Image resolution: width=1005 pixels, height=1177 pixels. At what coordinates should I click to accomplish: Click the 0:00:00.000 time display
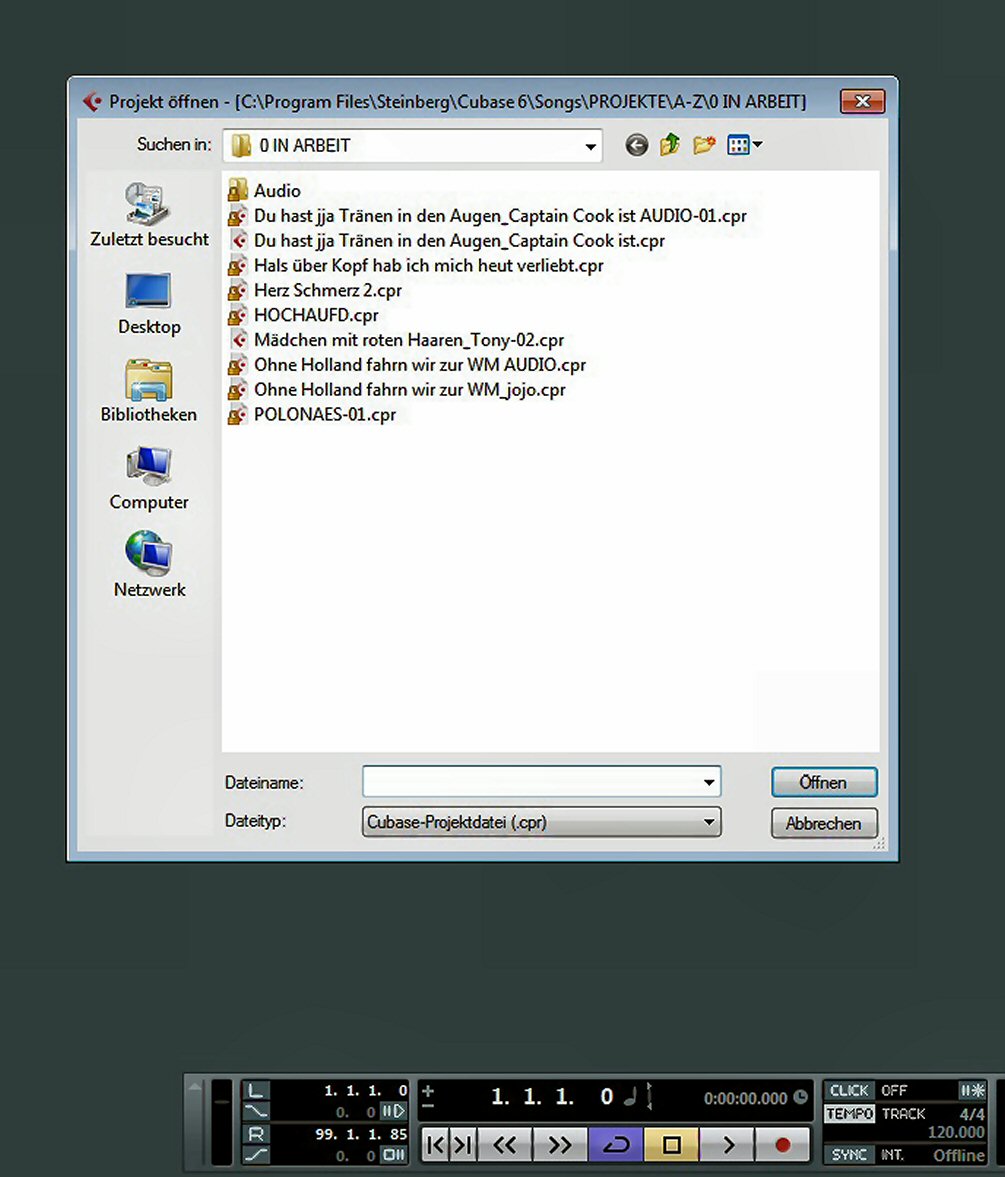pyautogui.click(x=745, y=1098)
